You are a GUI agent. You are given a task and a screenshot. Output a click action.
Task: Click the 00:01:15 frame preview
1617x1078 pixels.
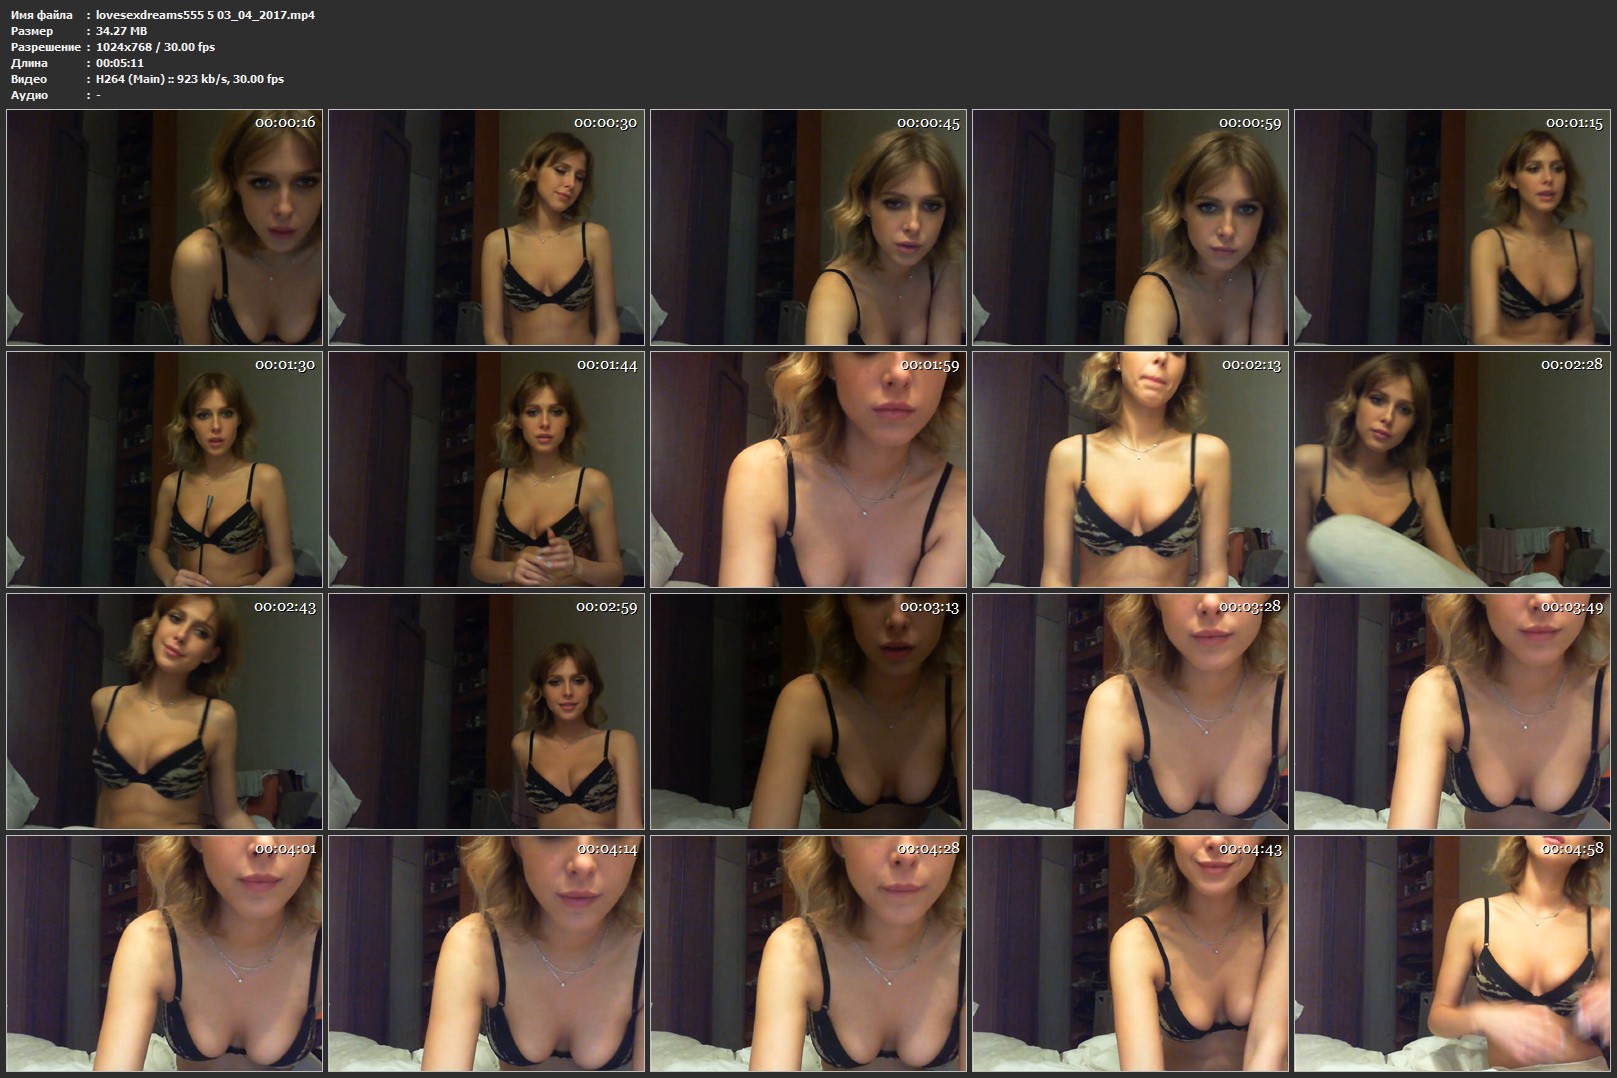(x=1452, y=227)
